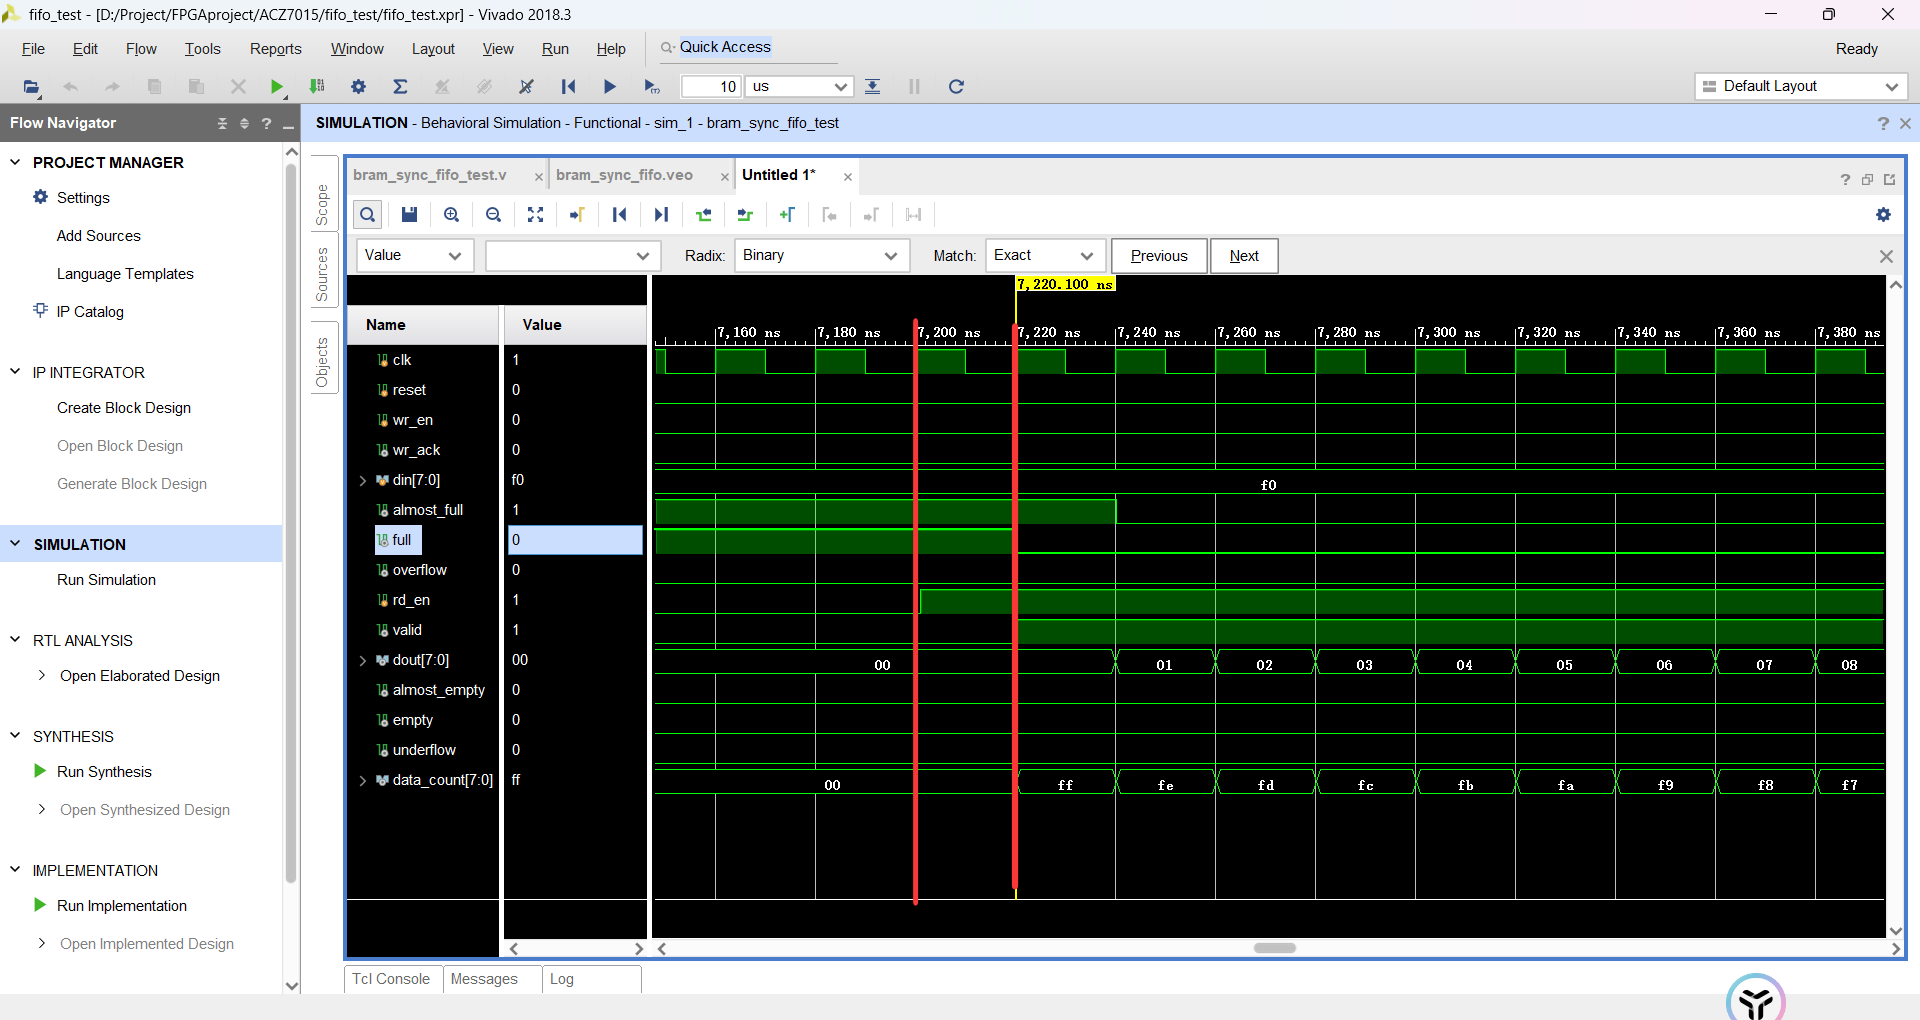The height and width of the screenshot is (1020, 1920).
Task: Open IP Catalog
Action: tap(90, 312)
